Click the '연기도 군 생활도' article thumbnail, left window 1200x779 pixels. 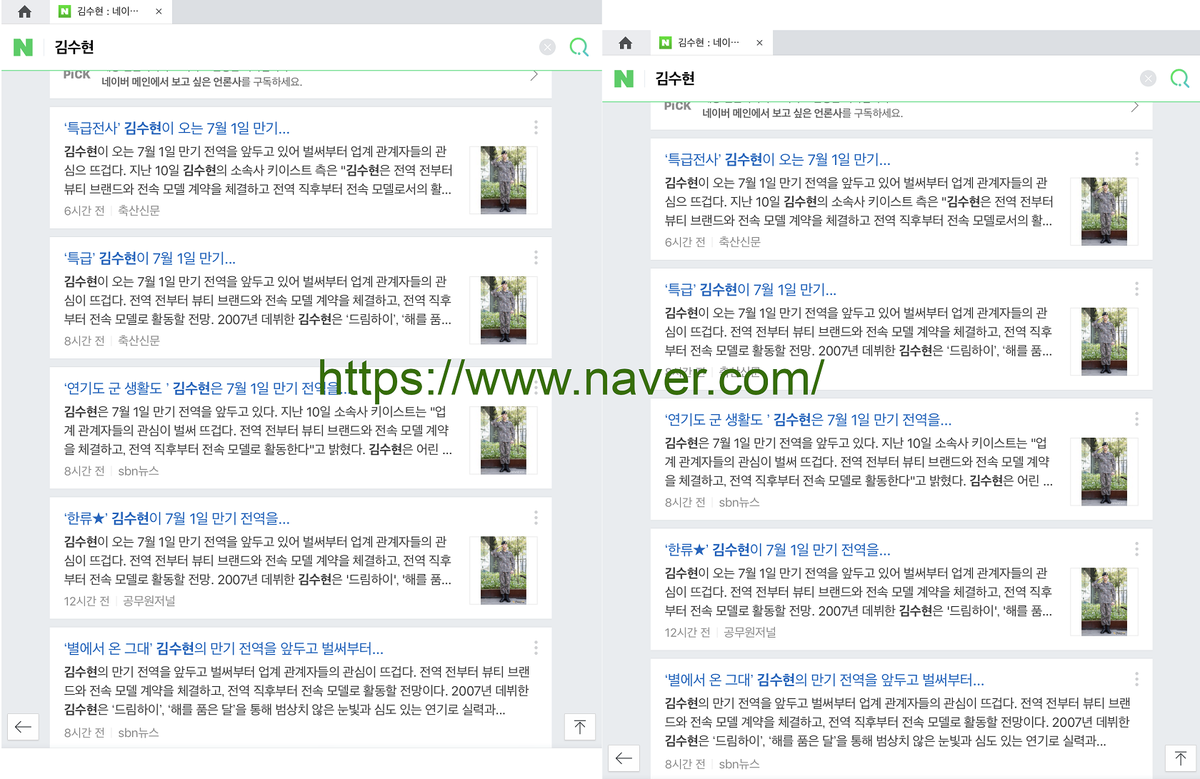[503, 440]
